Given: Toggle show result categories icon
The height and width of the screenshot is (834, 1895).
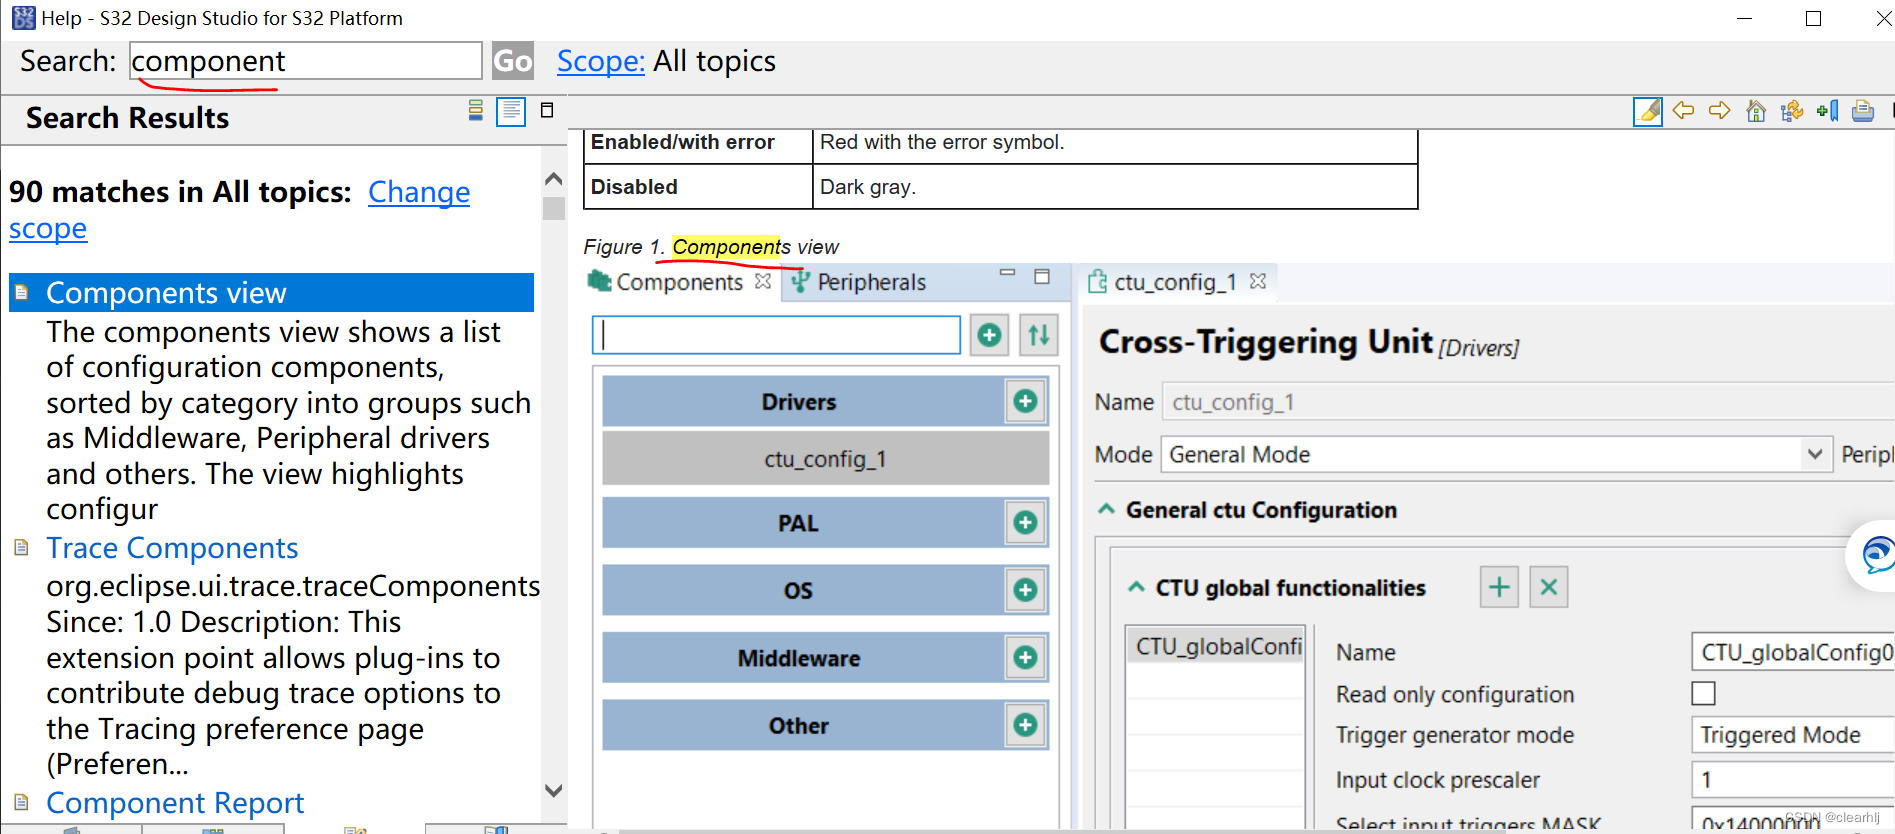Looking at the screenshot, I should pos(476,110).
